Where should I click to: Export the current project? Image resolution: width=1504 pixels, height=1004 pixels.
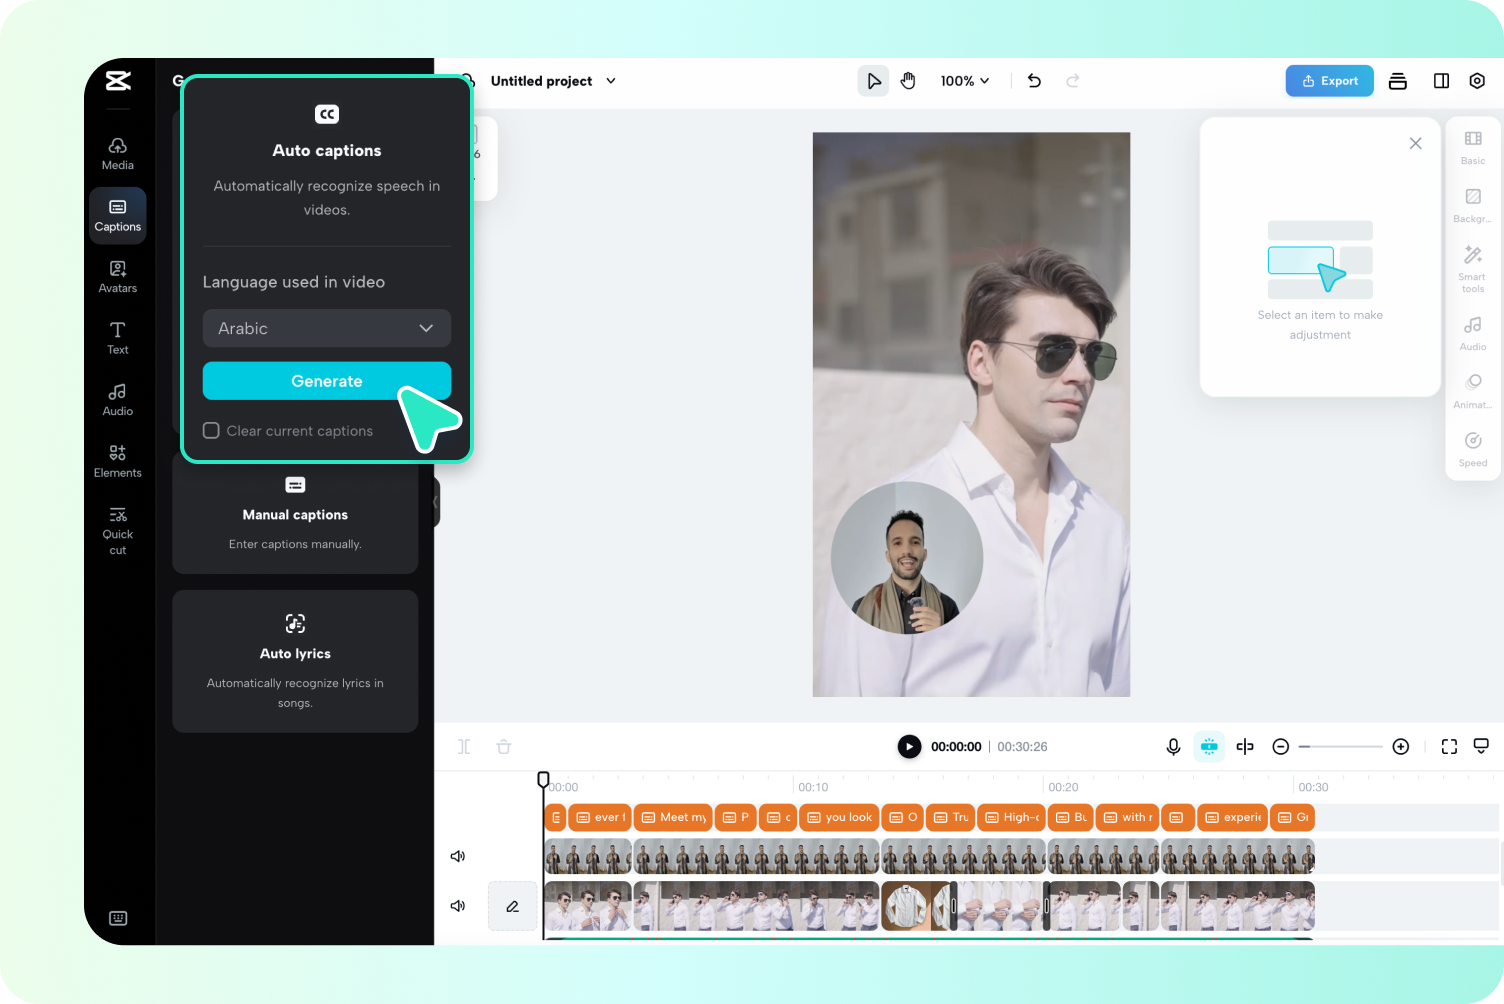(x=1329, y=81)
